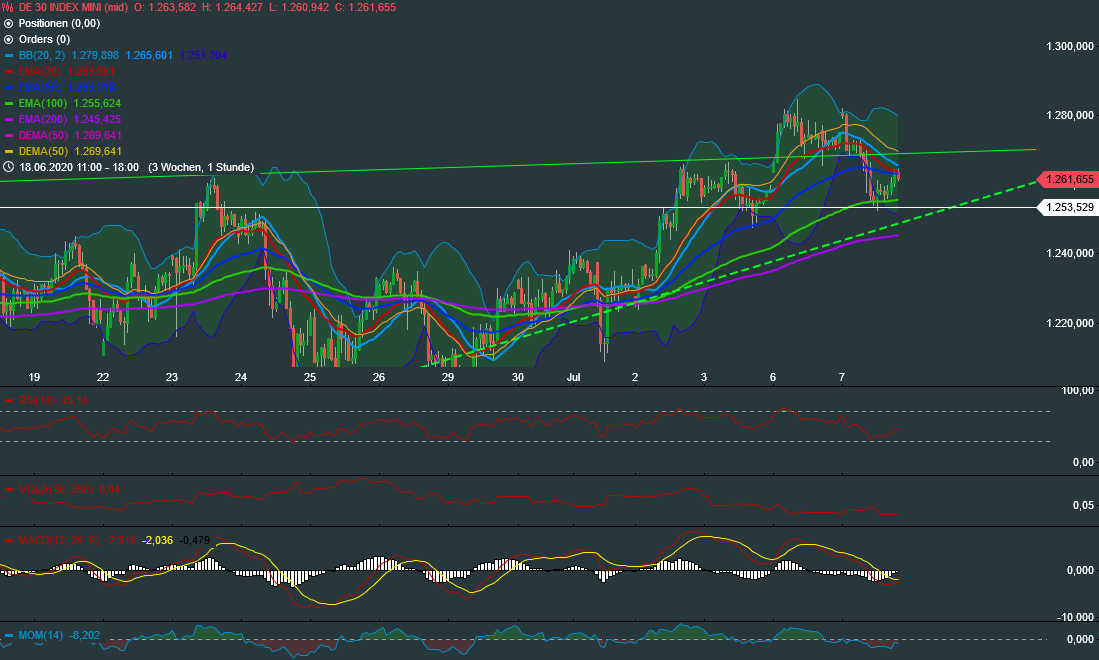Click the 29 label on the date axis
Screen dimensions: 1099x660
click(x=448, y=377)
